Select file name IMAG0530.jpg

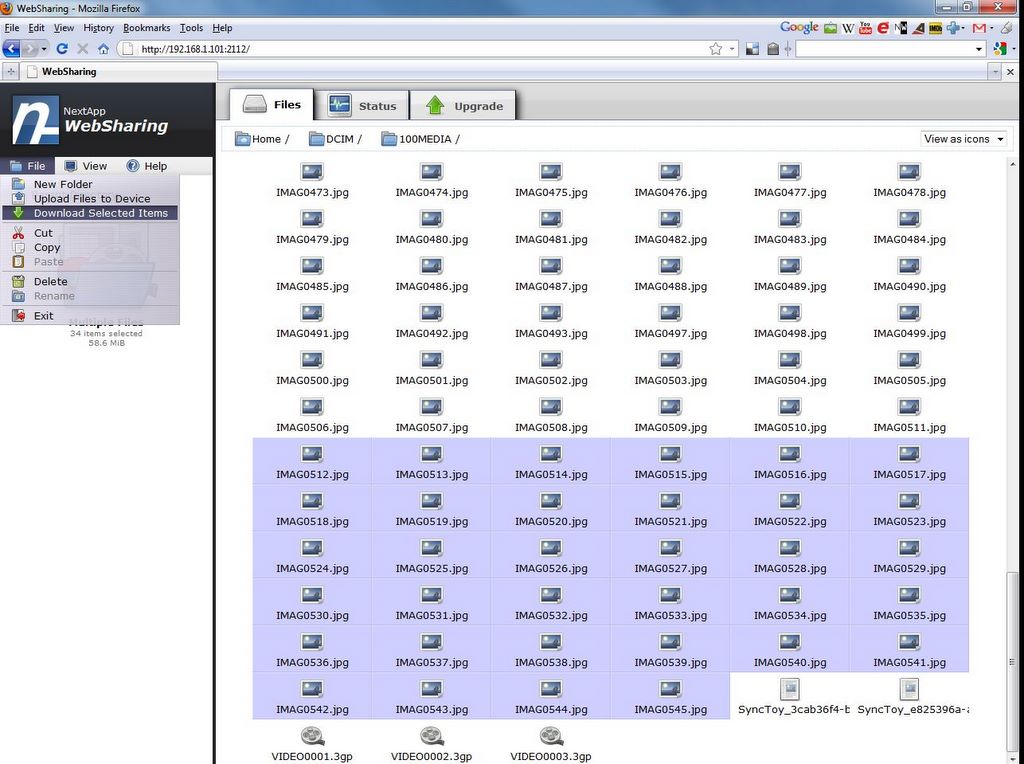point(312,615)
